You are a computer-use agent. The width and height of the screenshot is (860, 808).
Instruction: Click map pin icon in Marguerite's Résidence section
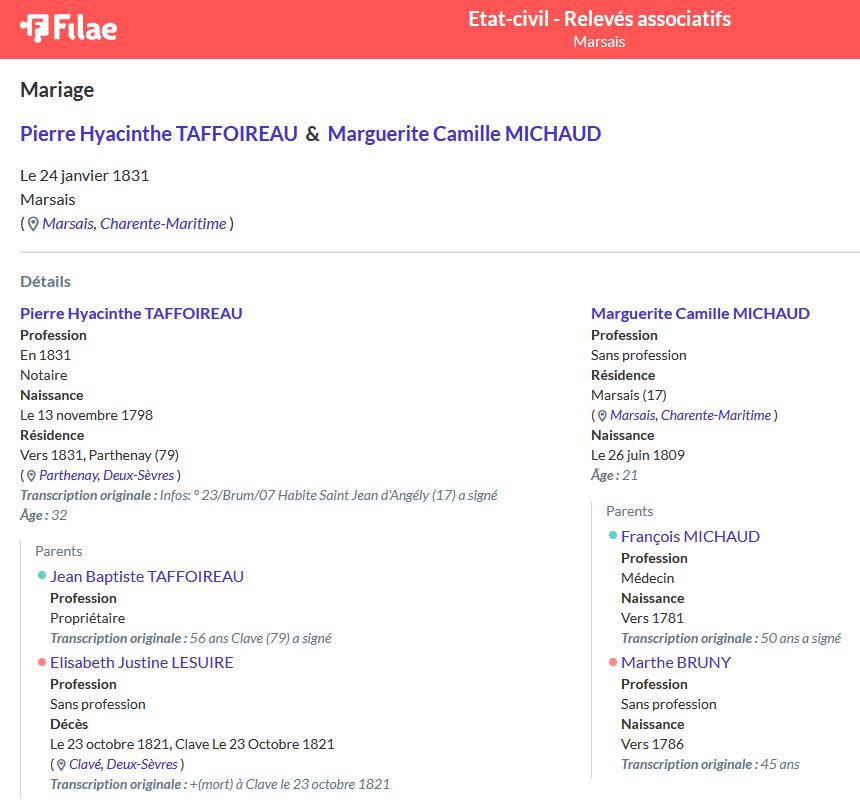click(x=602, y=416)
